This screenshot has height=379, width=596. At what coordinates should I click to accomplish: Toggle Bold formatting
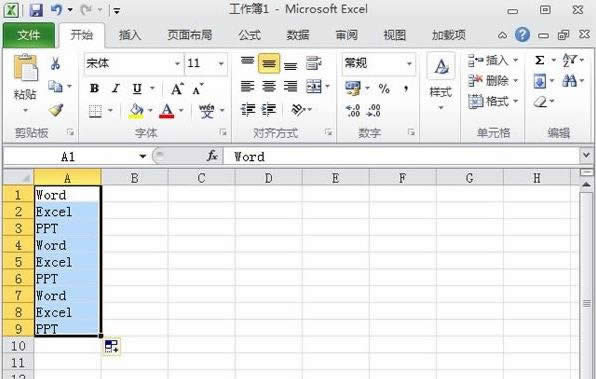(94, 89)
